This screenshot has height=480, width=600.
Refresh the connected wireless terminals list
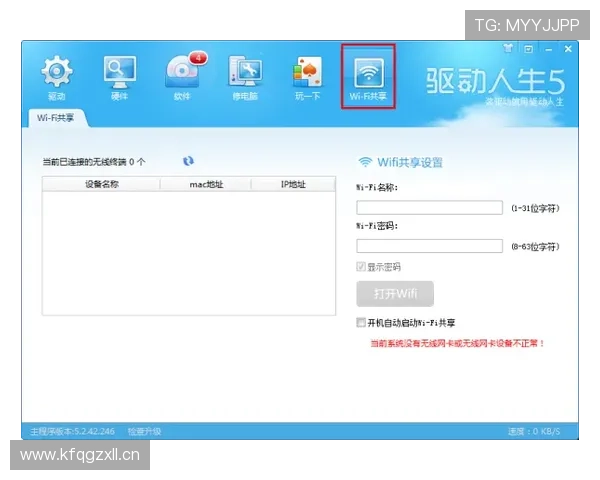[188, 161]
